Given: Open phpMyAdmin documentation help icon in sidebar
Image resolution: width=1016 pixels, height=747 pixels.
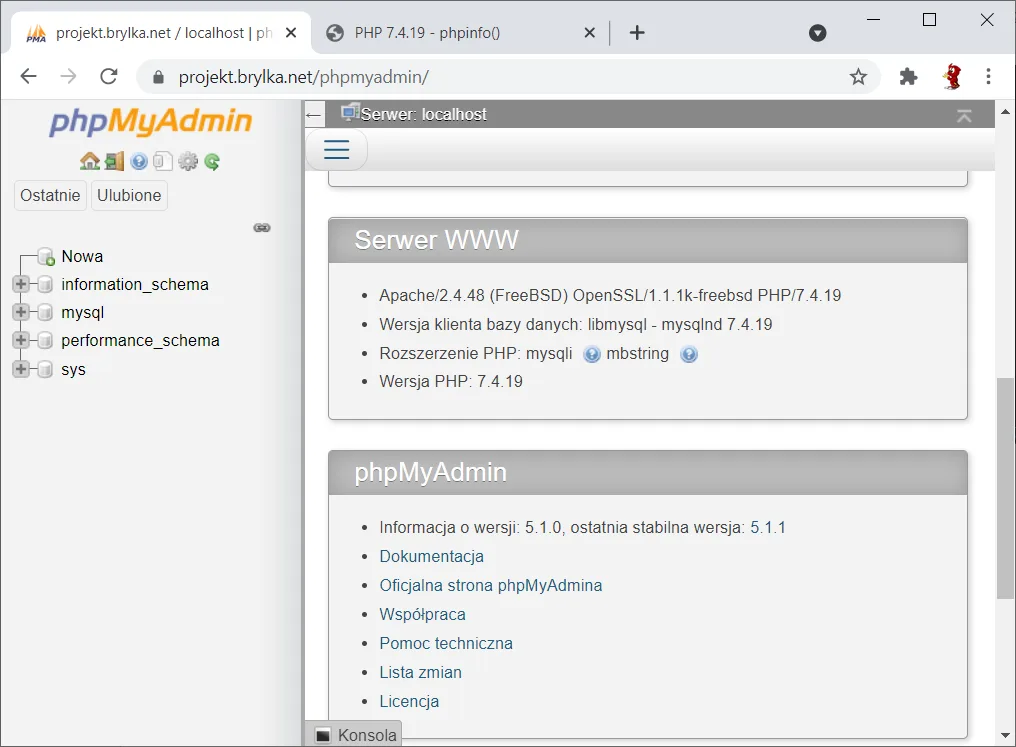Looking at the screenshot, I should 139,161.
